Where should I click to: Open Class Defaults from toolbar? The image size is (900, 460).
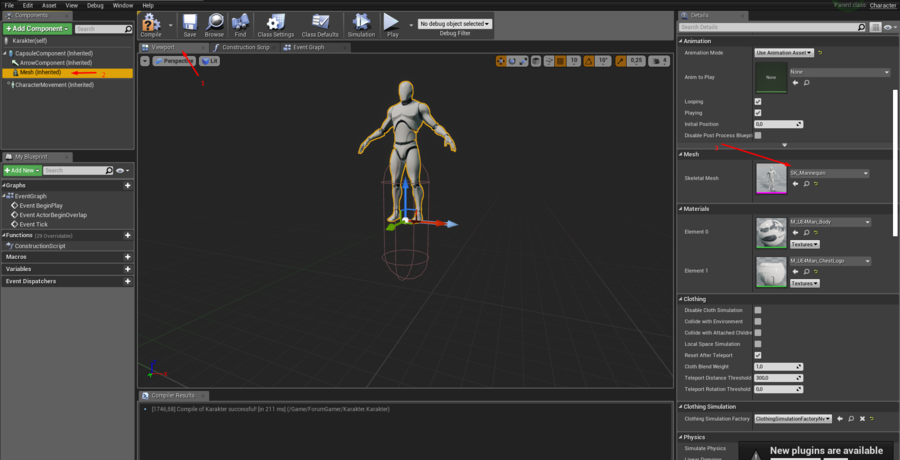pos(320,25)
